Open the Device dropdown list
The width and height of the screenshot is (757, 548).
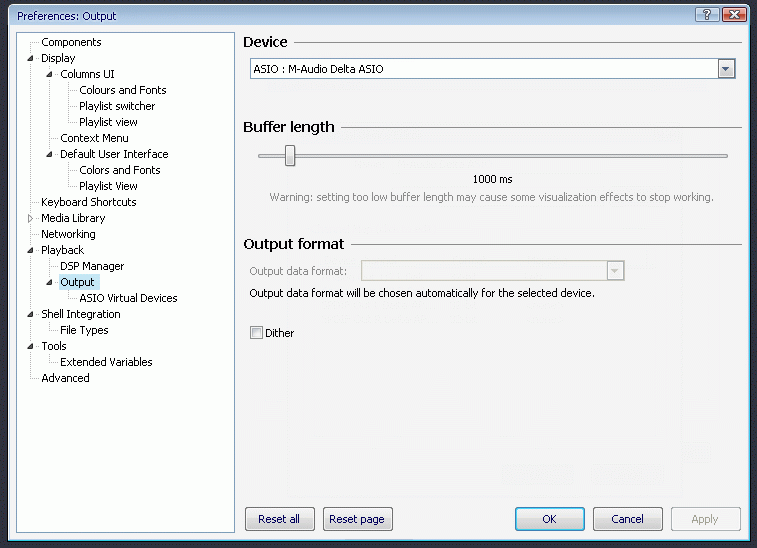pyautogui.click(x=727, y=69)
